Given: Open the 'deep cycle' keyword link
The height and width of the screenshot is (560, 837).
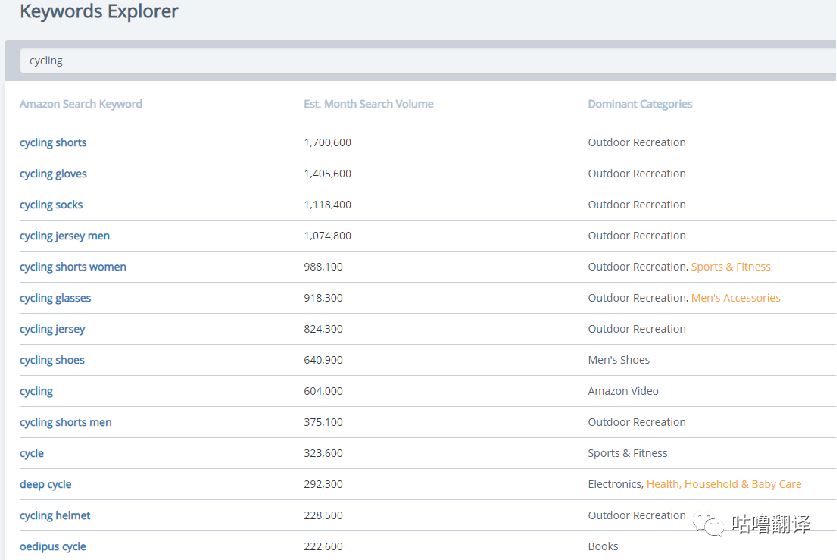Looking at the screenshot, I should click(x=45, y=484).
